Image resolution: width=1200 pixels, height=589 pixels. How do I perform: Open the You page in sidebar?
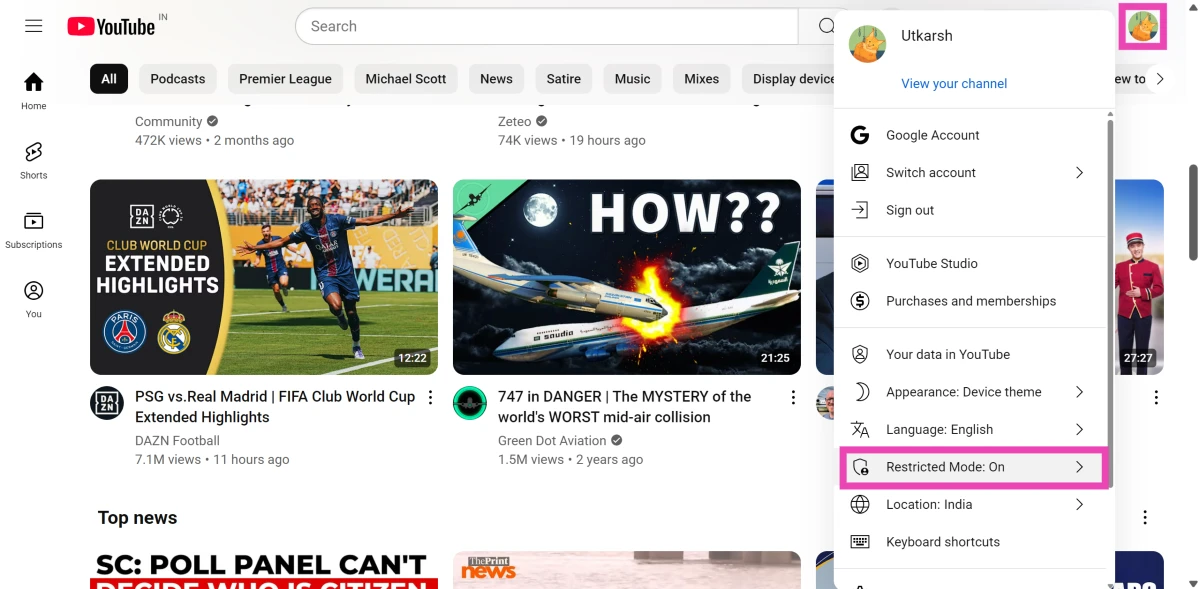click(34, 299)
